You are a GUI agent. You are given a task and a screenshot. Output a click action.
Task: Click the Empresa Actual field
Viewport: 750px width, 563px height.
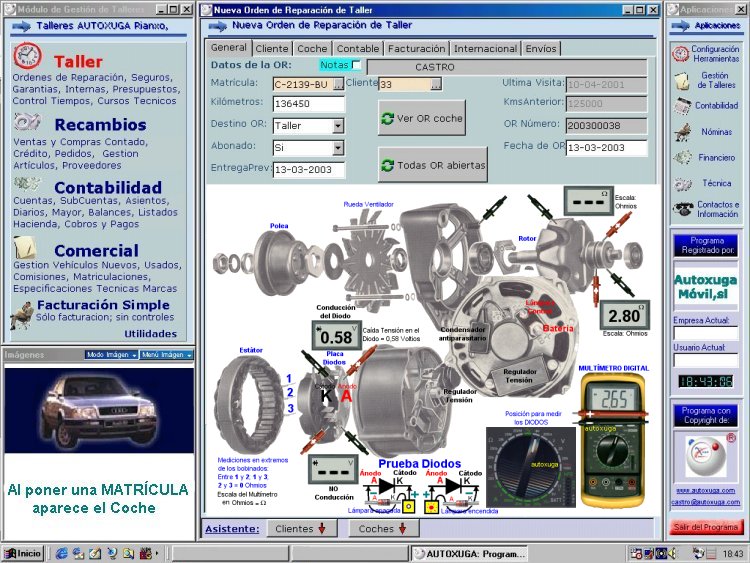click(706, 333)
